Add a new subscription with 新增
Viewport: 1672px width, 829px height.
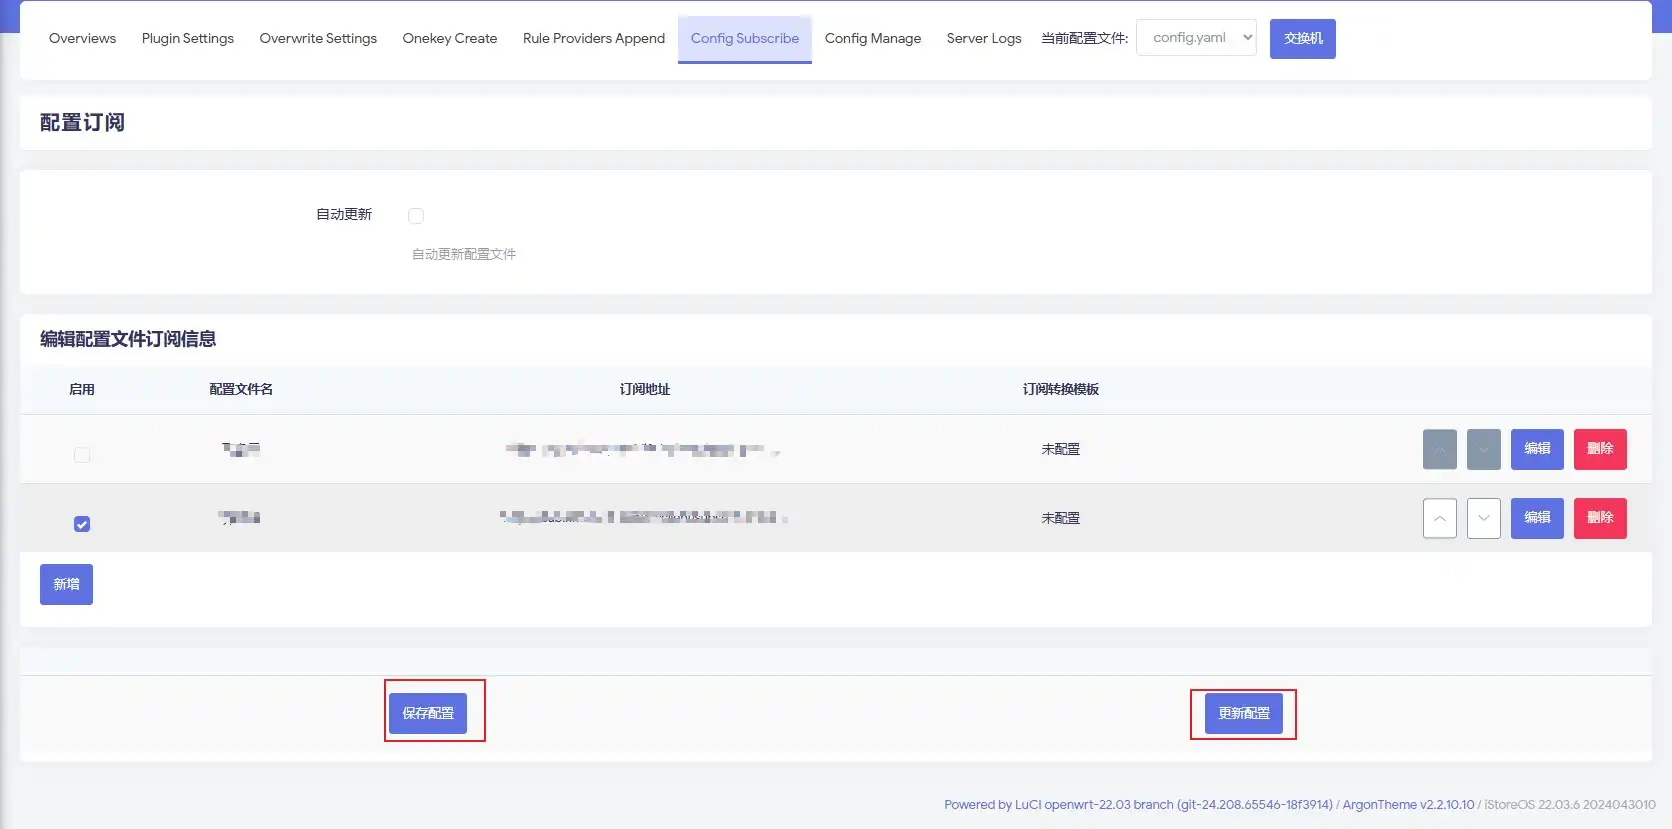[x=66, y=584]
